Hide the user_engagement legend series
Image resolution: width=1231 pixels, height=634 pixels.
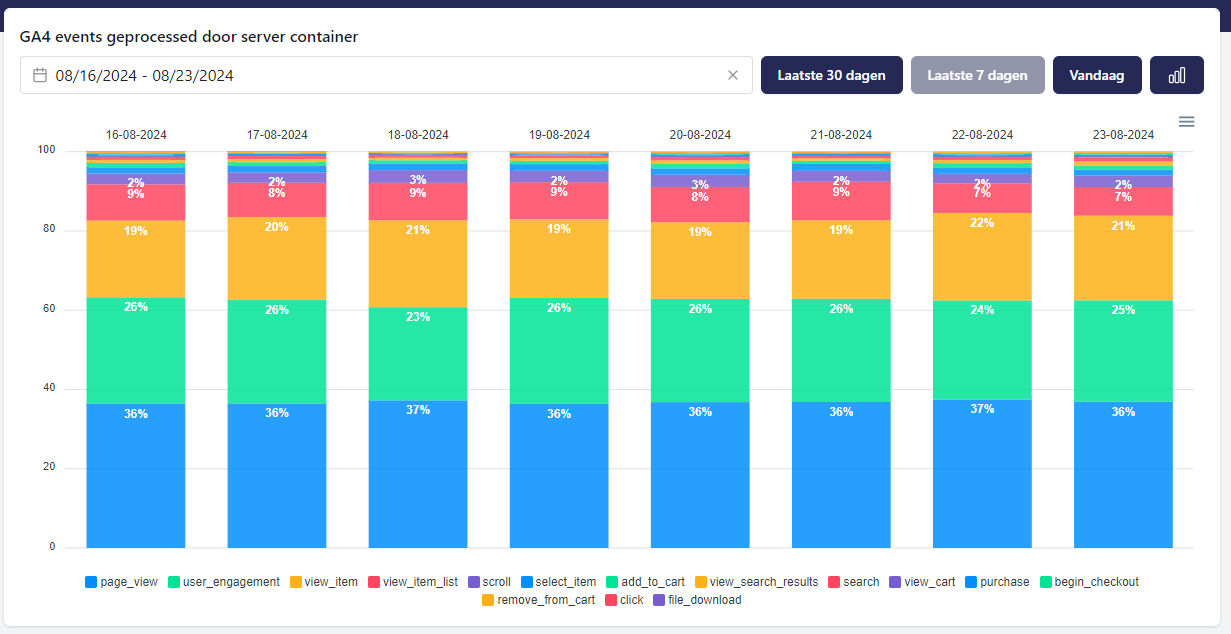[x=231, y=582]
